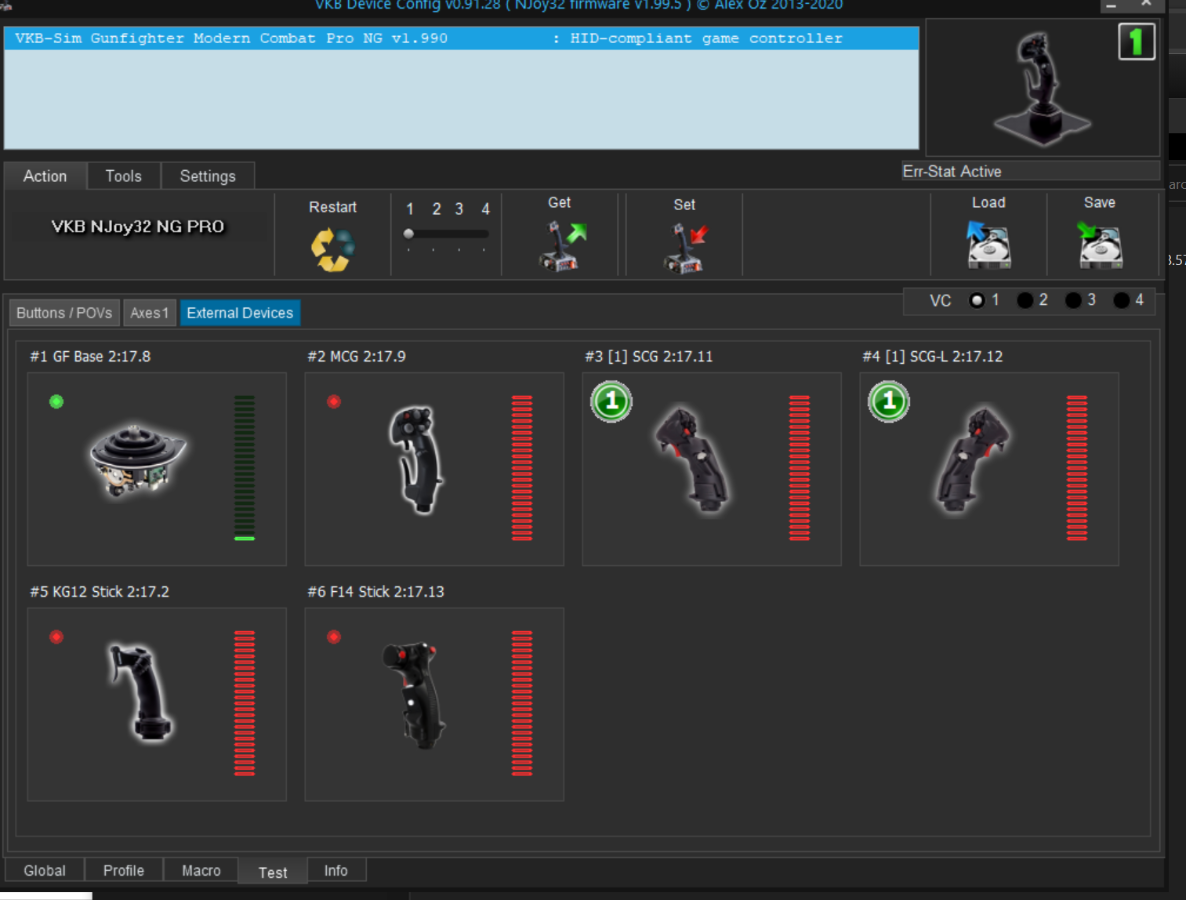Click the VKB NJoy32 NG PRO label
Screen dimensions: 1186x900
(x=138, y=227)
